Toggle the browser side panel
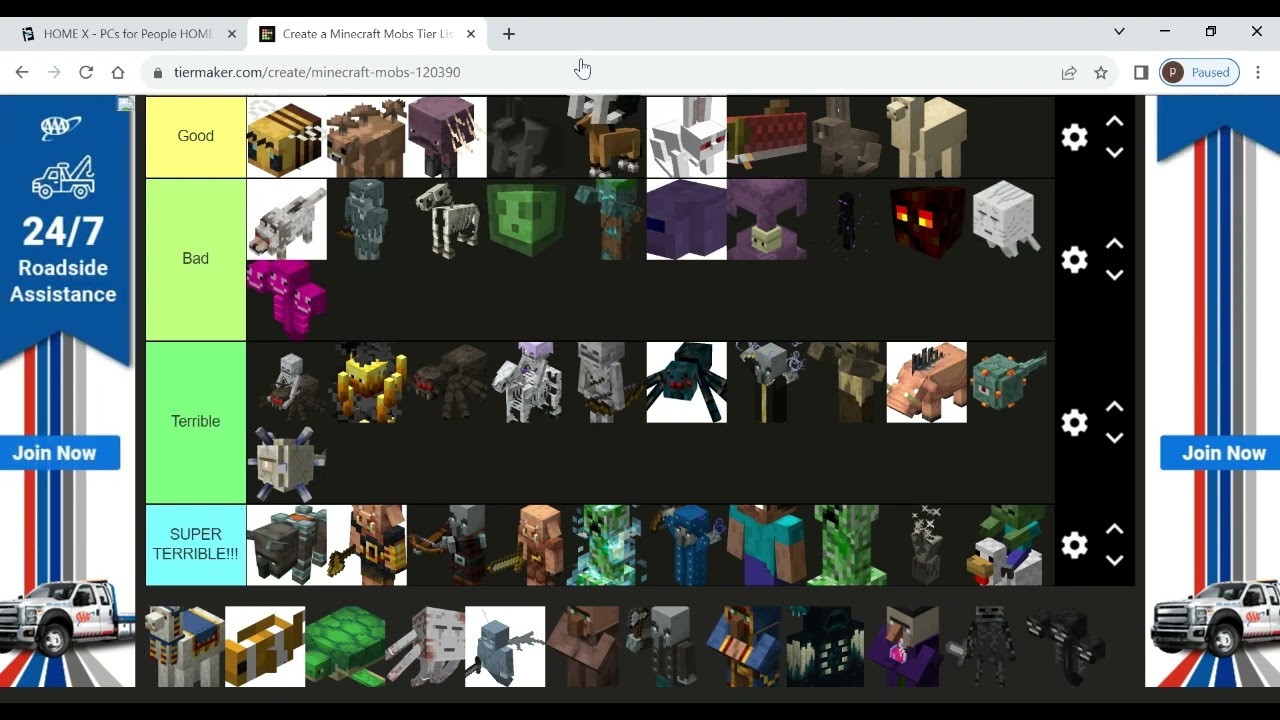This screenshot has height=720, width=1280. point(1141,72)
